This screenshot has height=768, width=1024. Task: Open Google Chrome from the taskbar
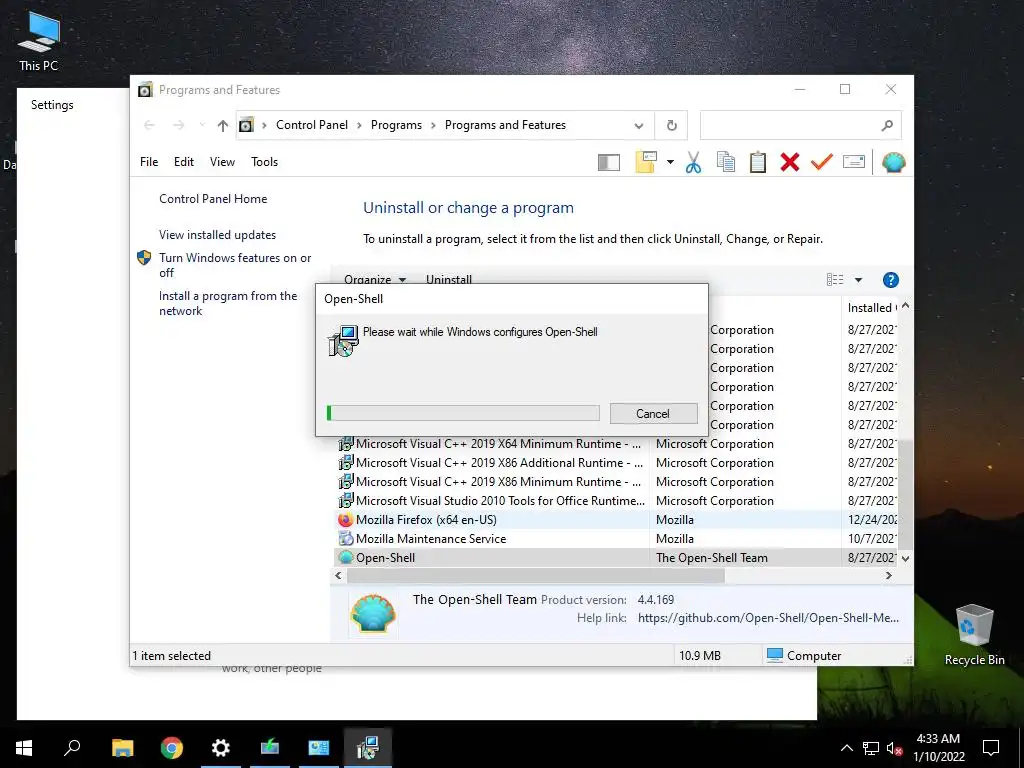[172, 748]
